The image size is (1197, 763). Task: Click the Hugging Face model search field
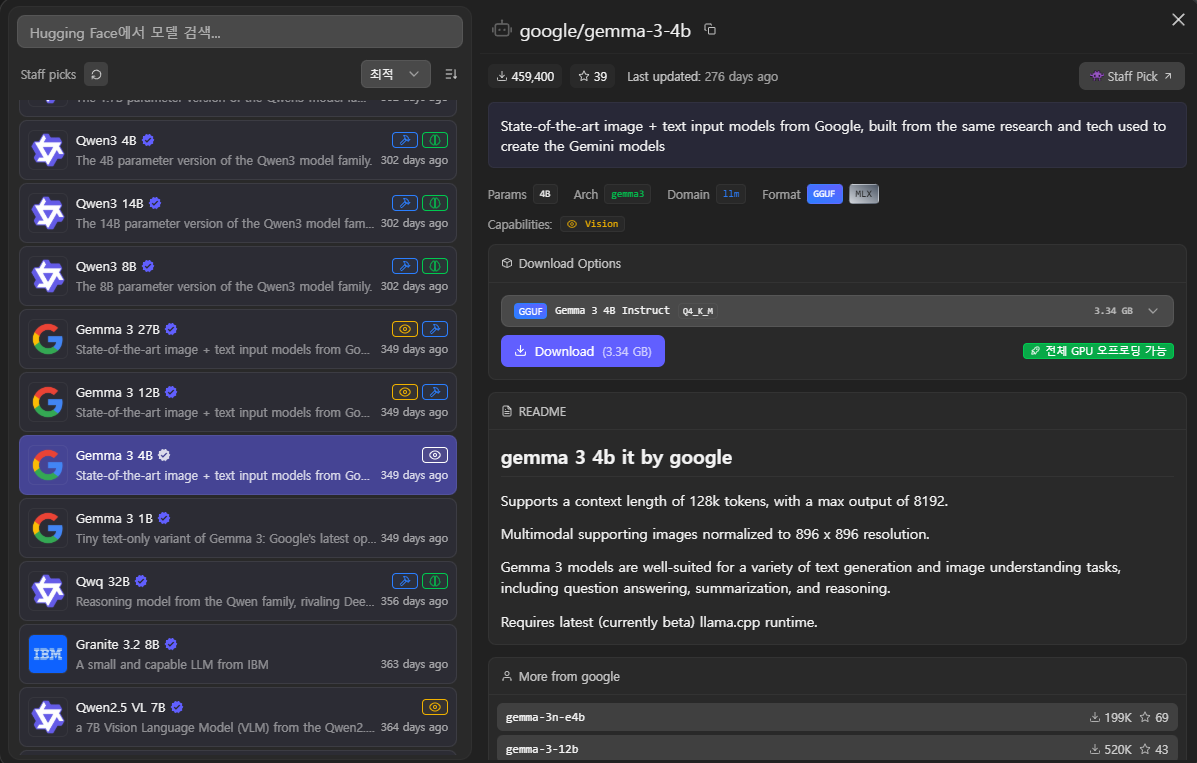click(240, 32)
